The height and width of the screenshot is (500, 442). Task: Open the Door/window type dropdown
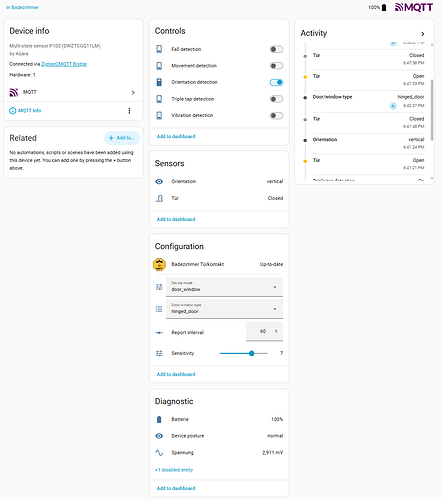point(224,309)
